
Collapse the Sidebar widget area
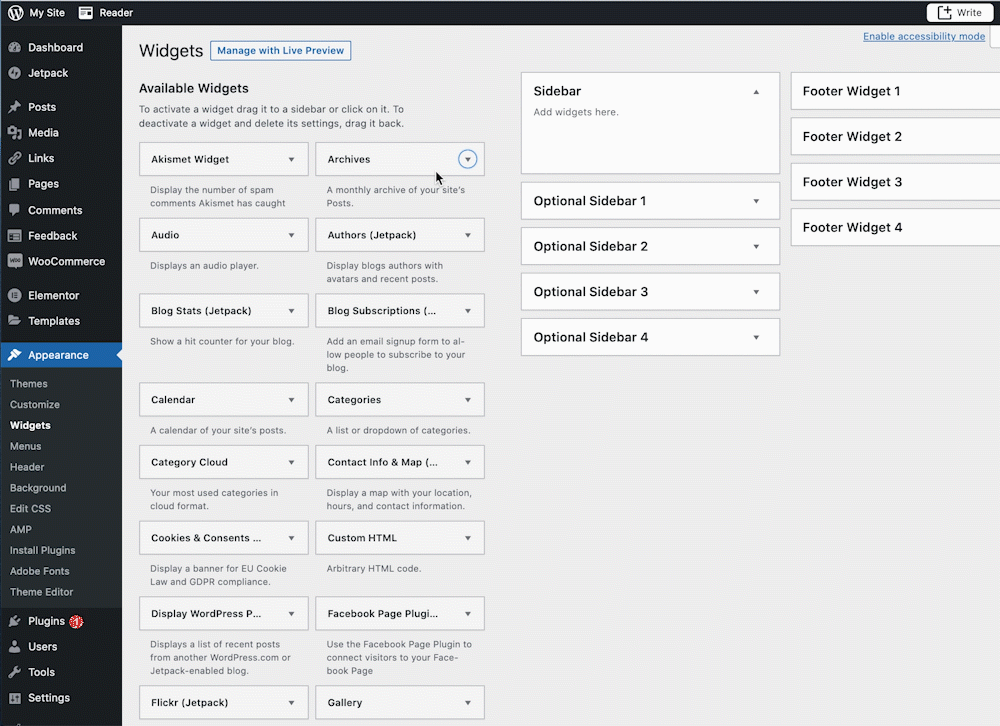[x=757, y=90]
